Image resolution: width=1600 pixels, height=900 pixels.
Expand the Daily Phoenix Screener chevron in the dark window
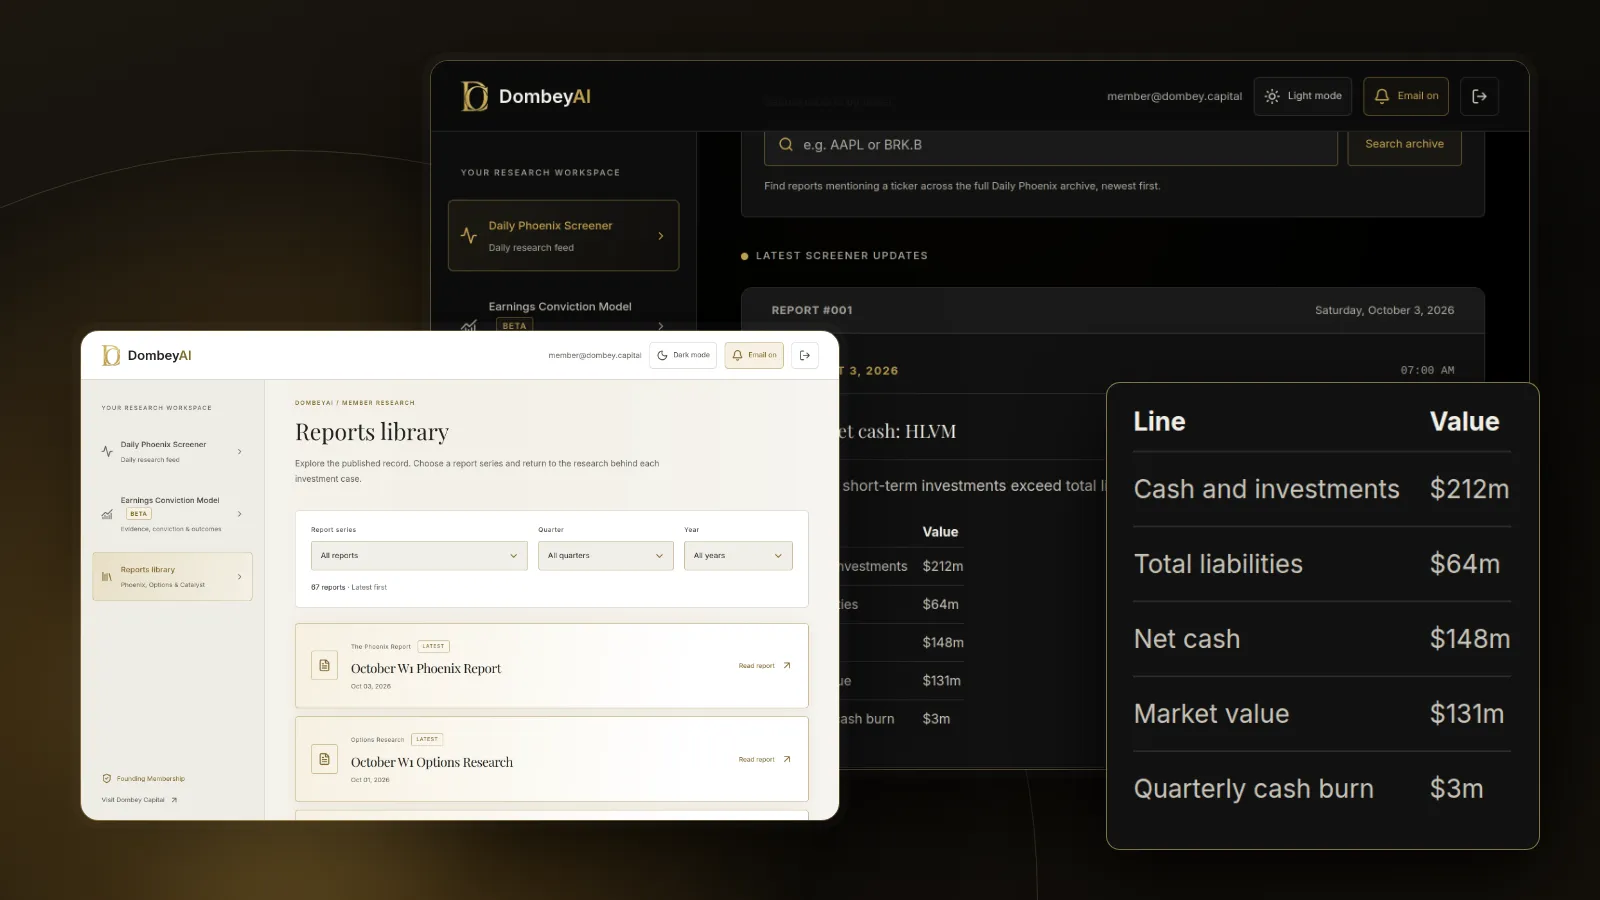(661, 236)
